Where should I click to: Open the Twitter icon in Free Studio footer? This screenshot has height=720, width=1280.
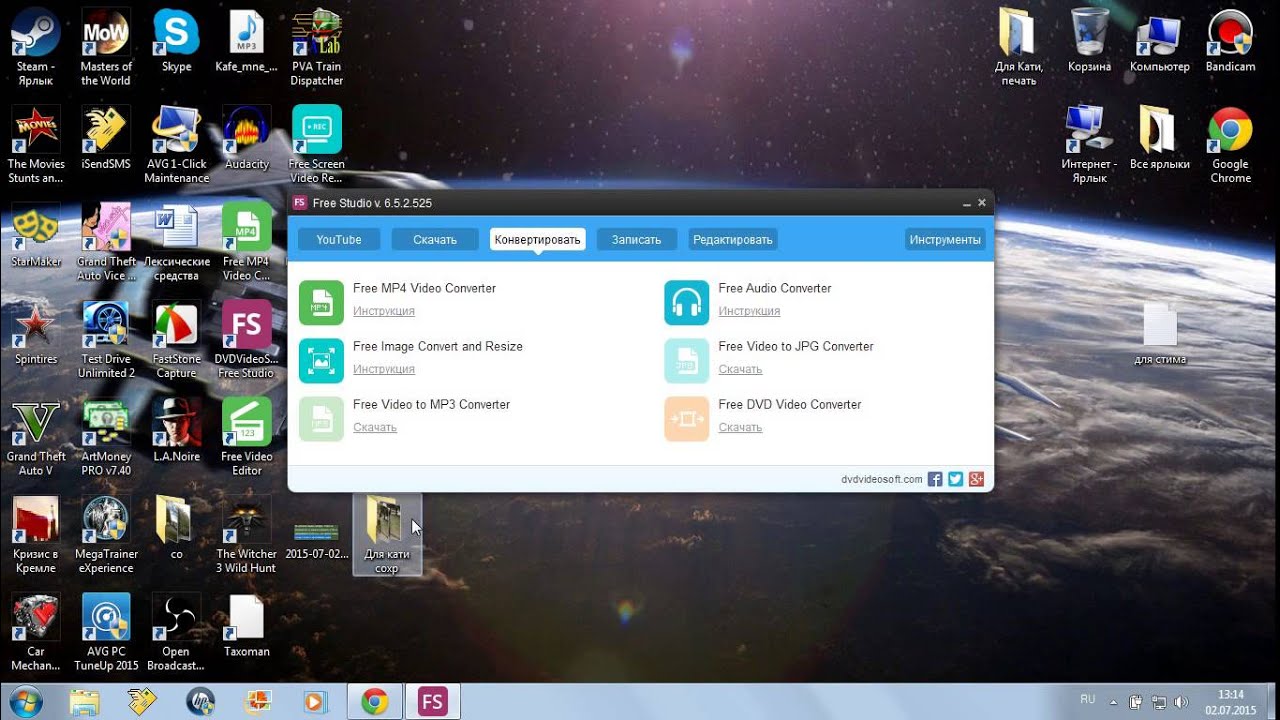955,479
